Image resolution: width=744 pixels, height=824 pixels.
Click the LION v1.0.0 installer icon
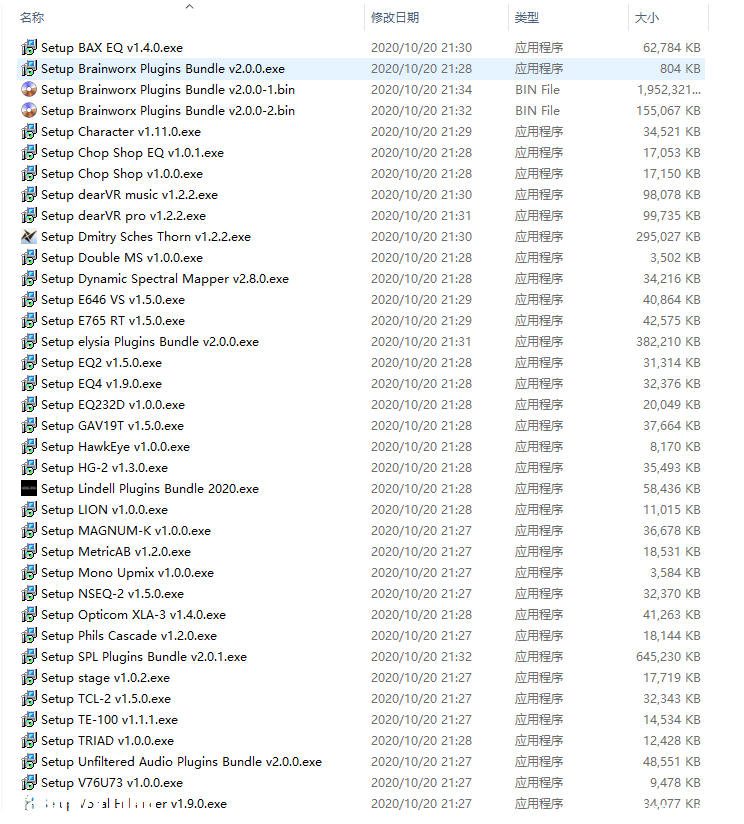29,510
